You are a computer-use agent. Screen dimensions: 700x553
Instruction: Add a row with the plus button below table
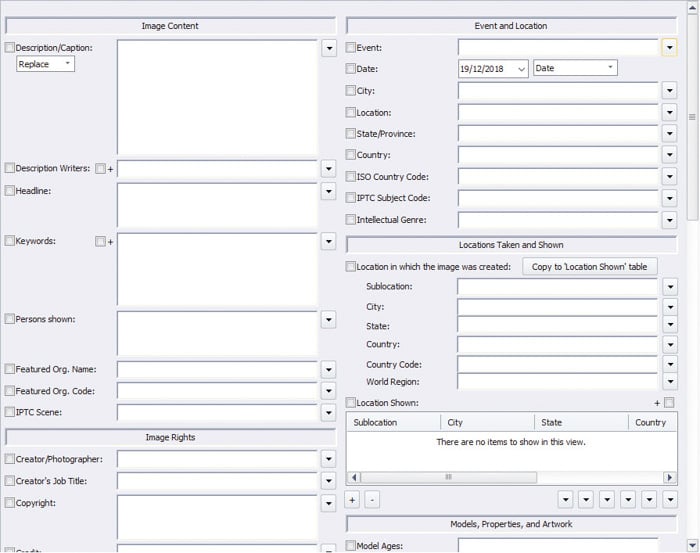tap(352, 500)
